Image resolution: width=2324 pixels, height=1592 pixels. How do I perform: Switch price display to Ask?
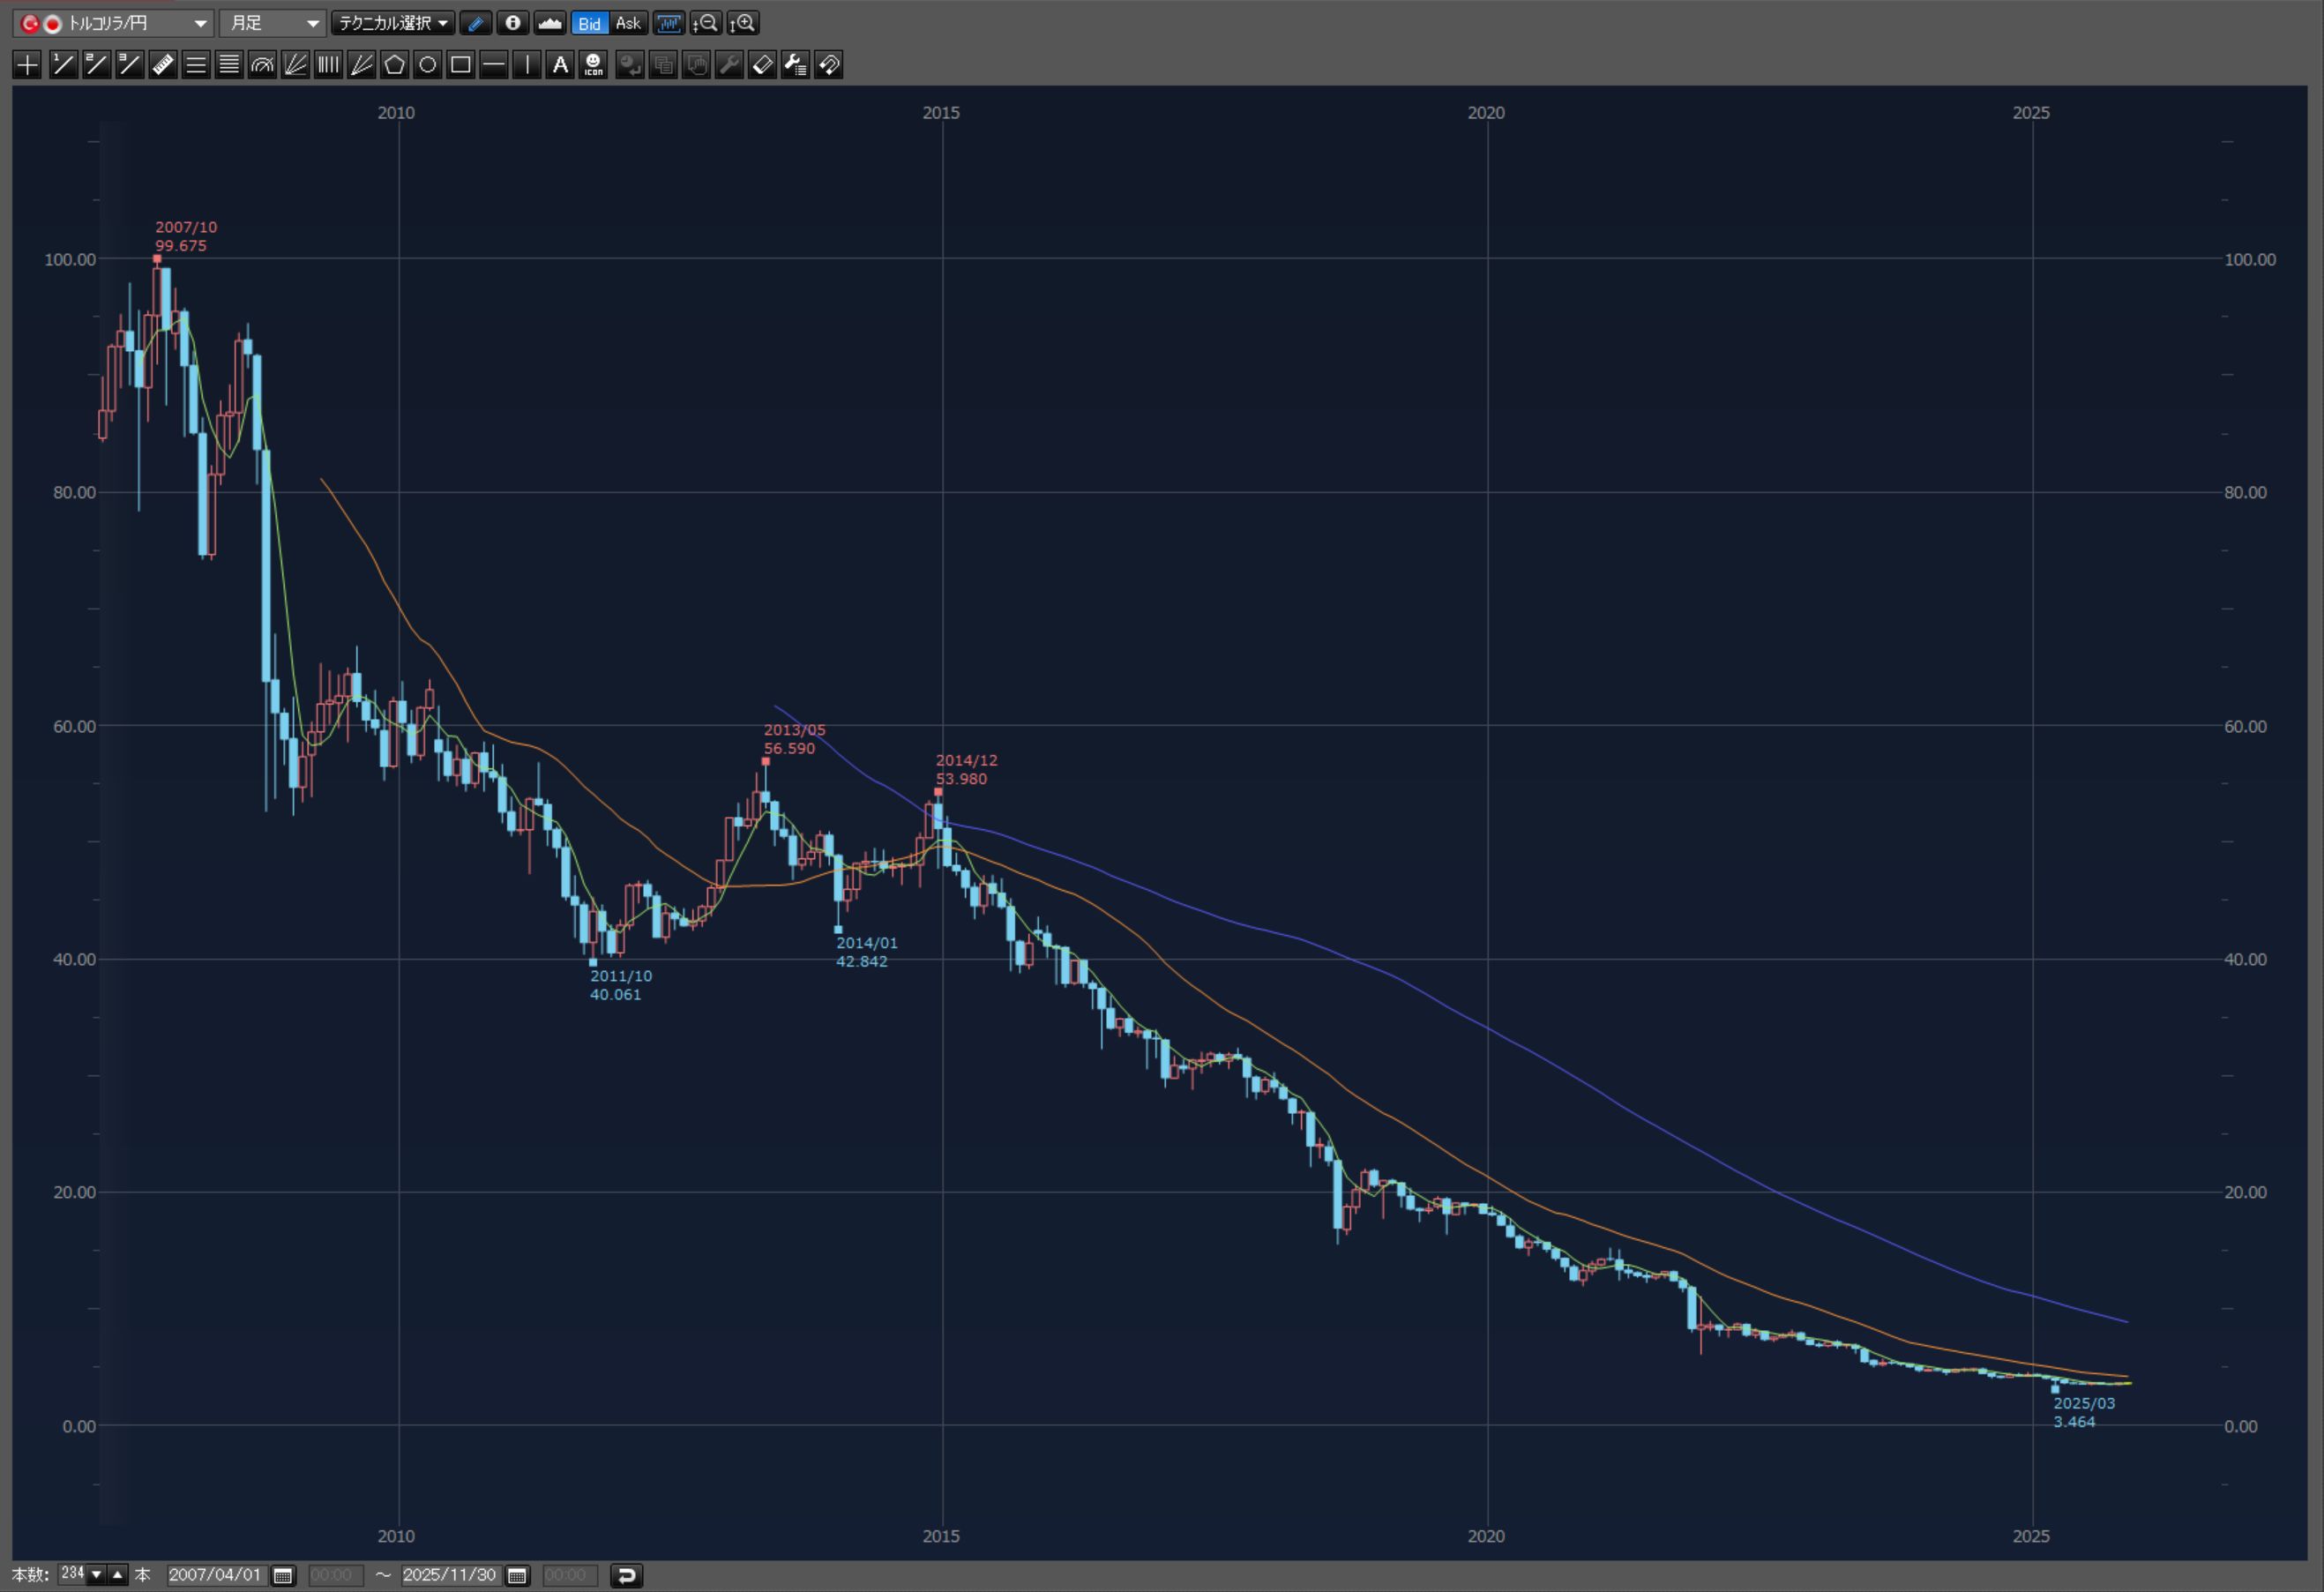pos(628,23)
